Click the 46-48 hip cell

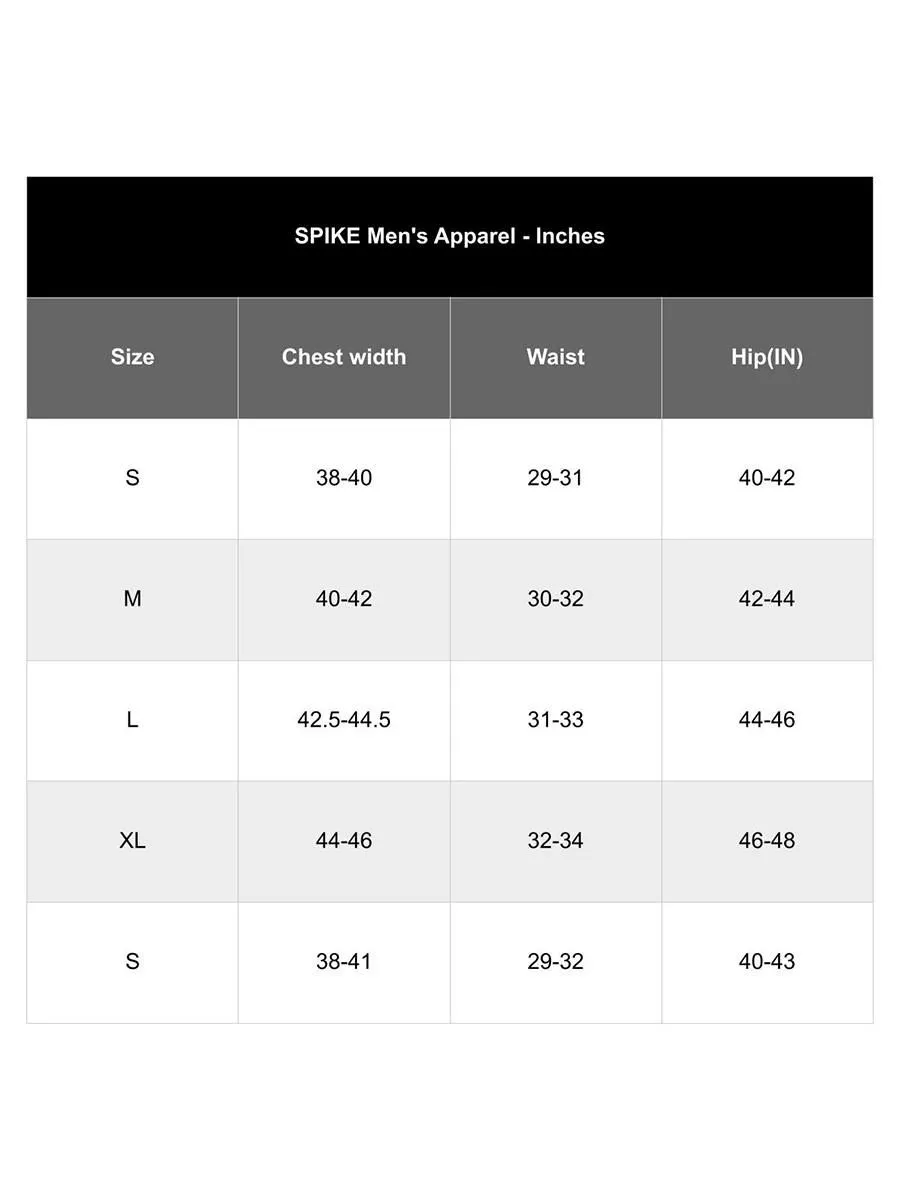767,841
